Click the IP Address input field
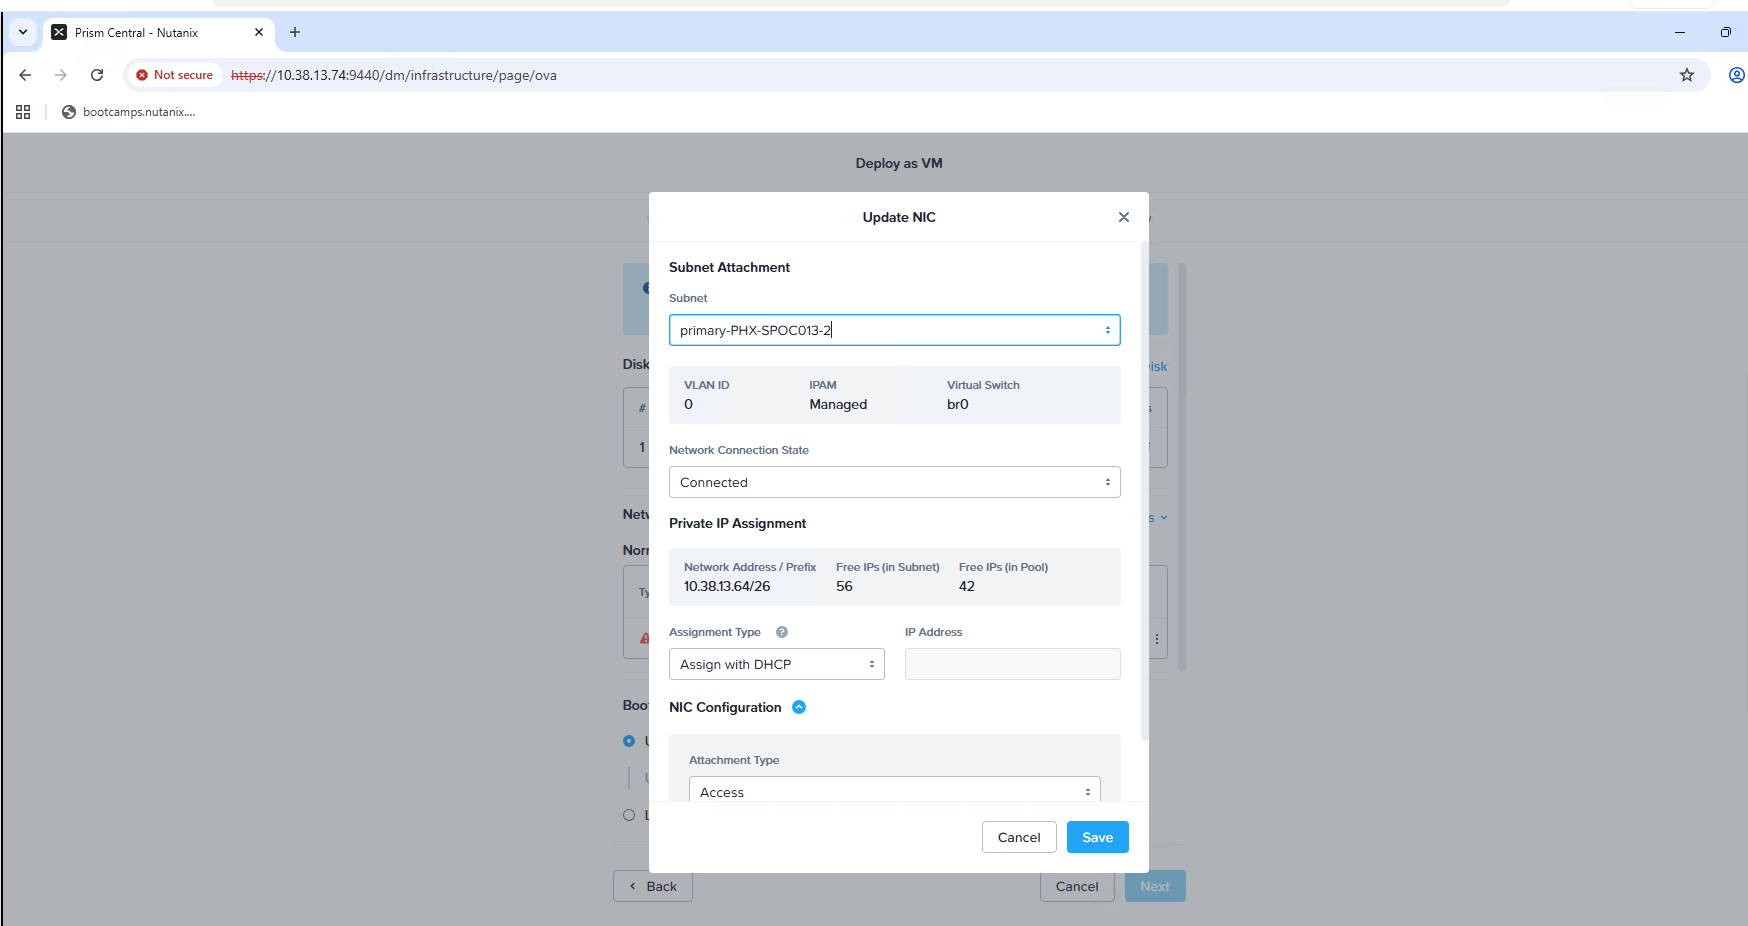The width and height of the screenshot is (1748, 926). point(1012,664)
